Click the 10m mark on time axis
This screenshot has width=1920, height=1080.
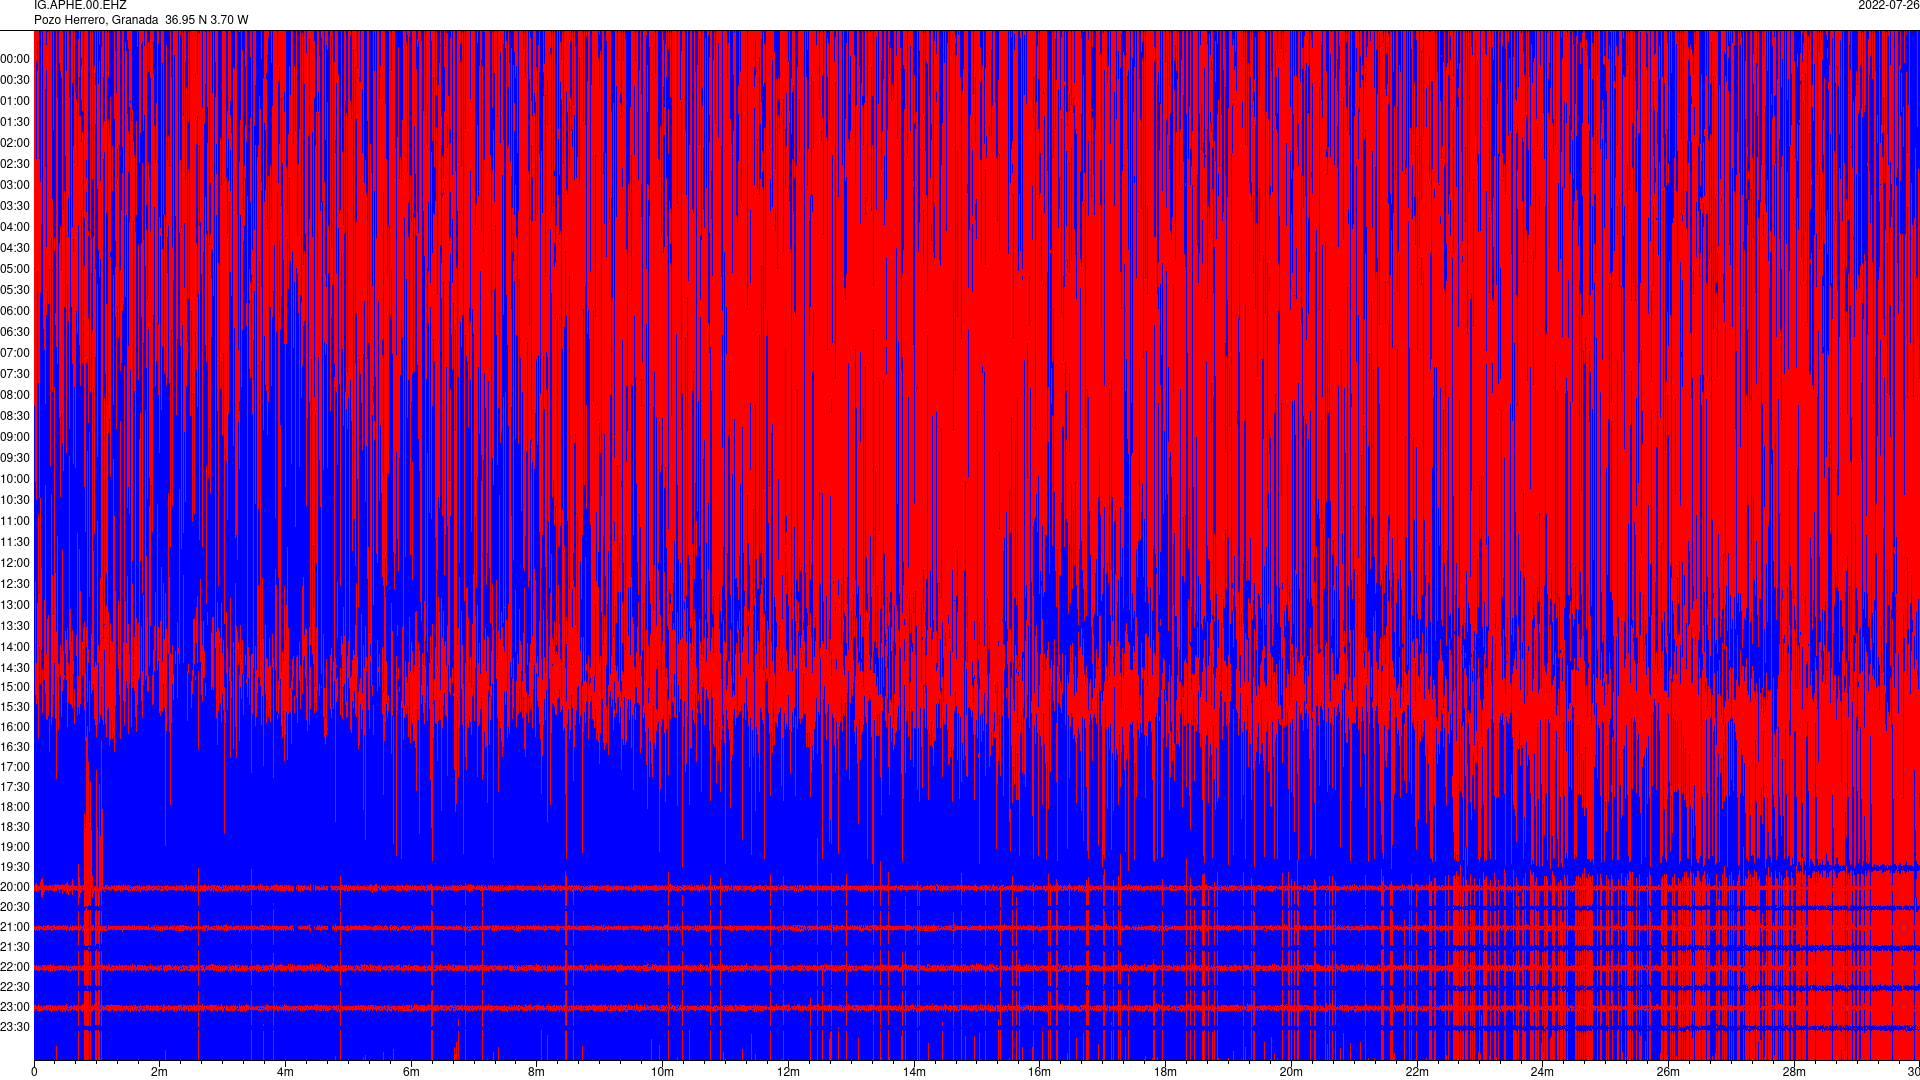662,1072
